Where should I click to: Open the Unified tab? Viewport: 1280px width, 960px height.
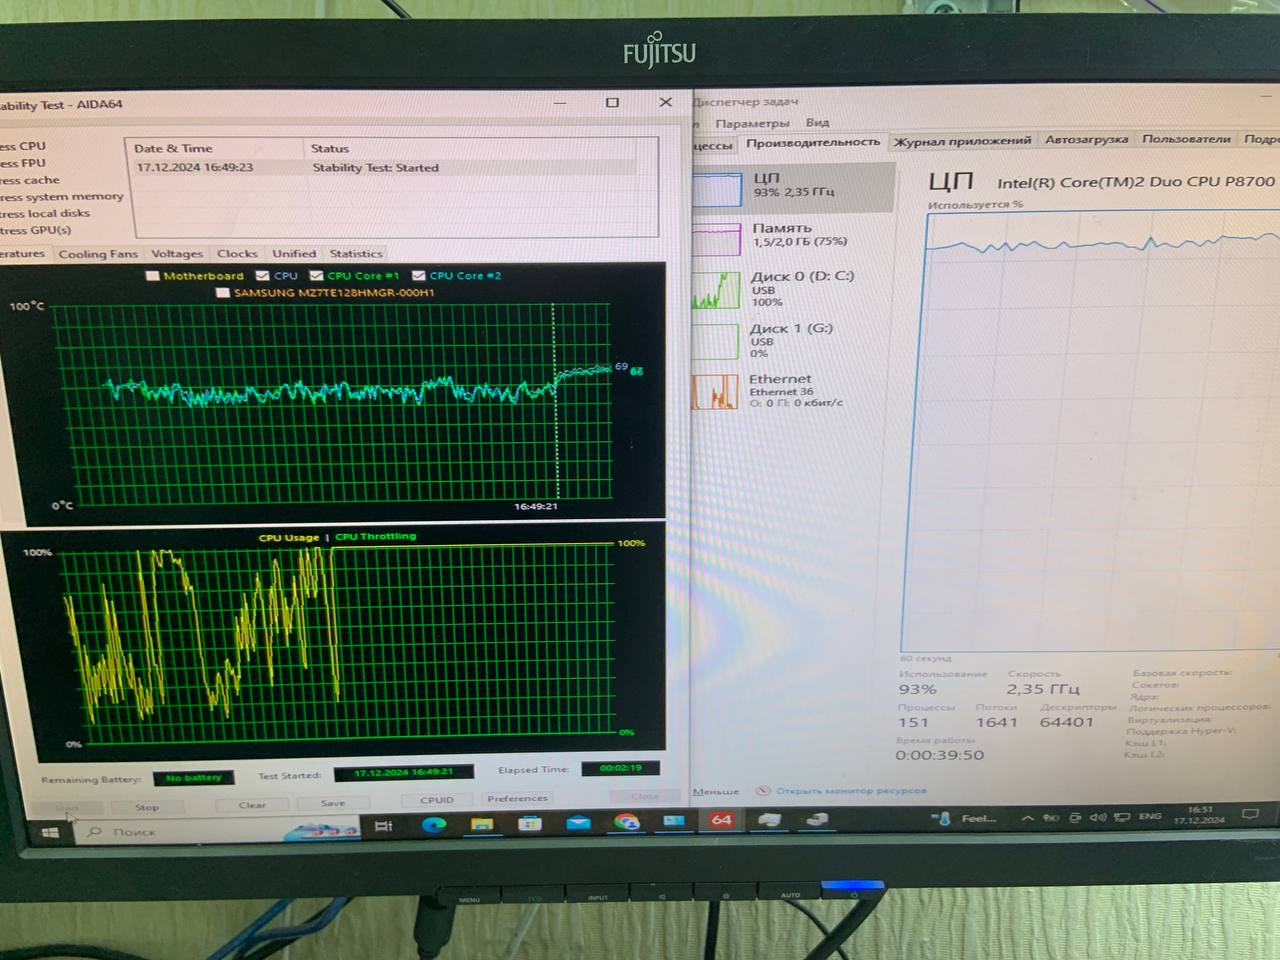(294, 254)
